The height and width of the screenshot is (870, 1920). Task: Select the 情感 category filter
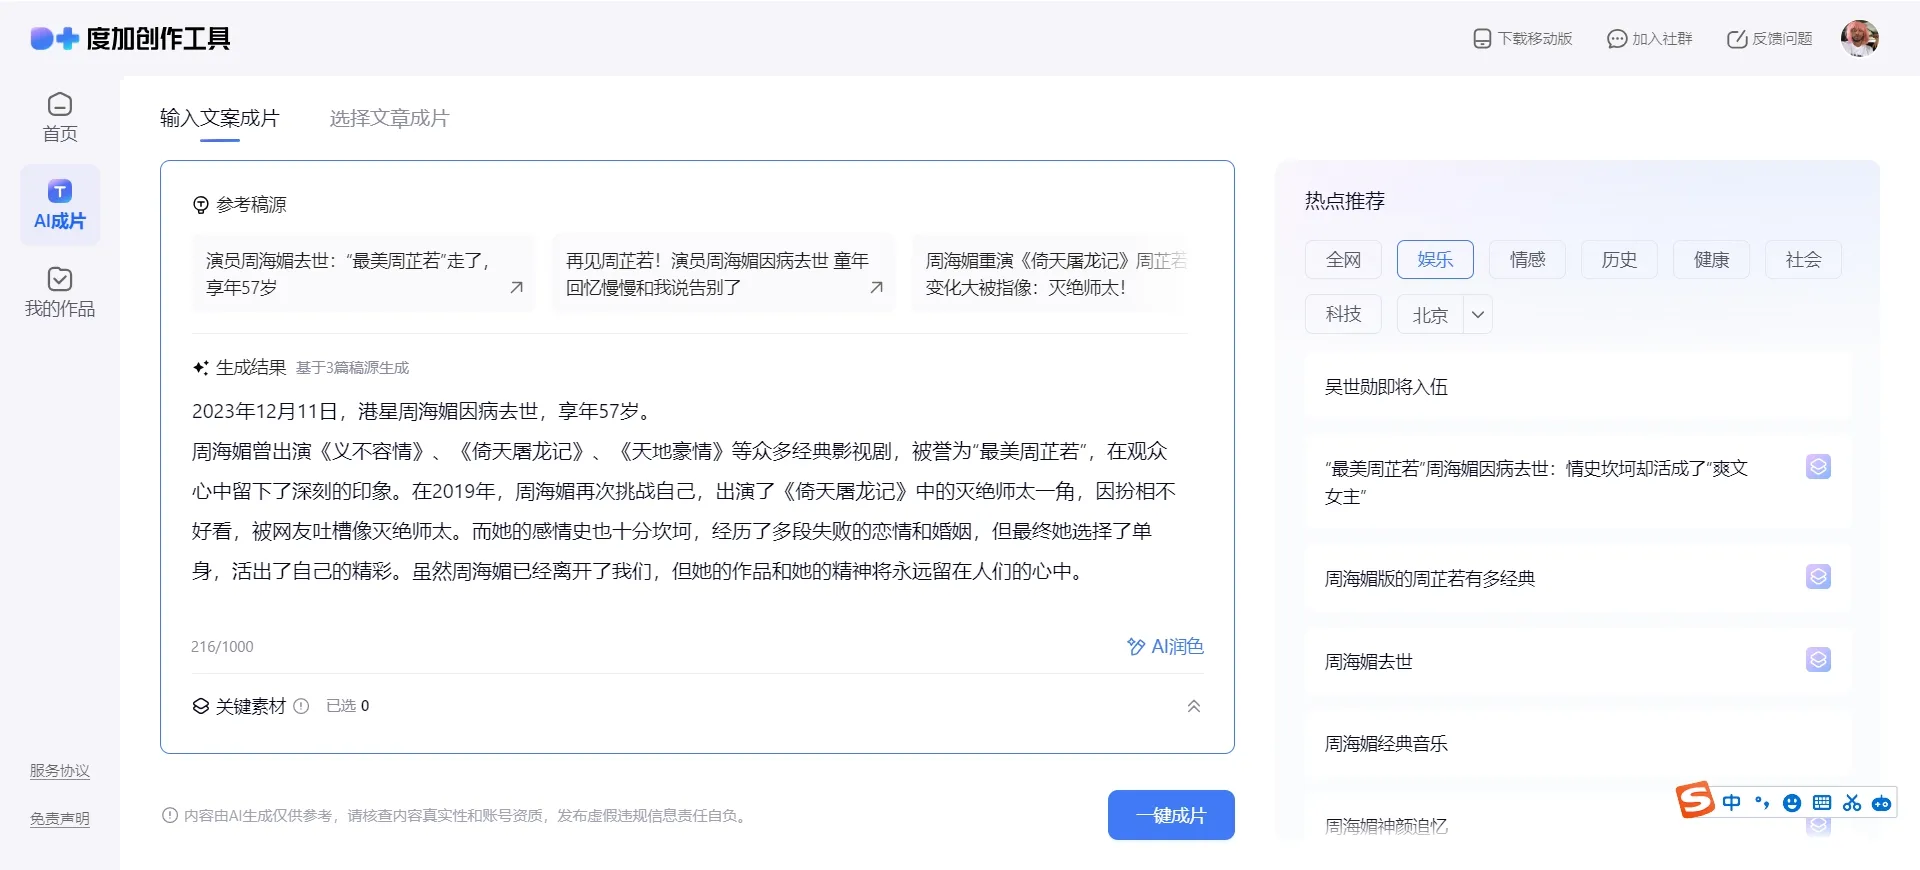coord(1527,260)
